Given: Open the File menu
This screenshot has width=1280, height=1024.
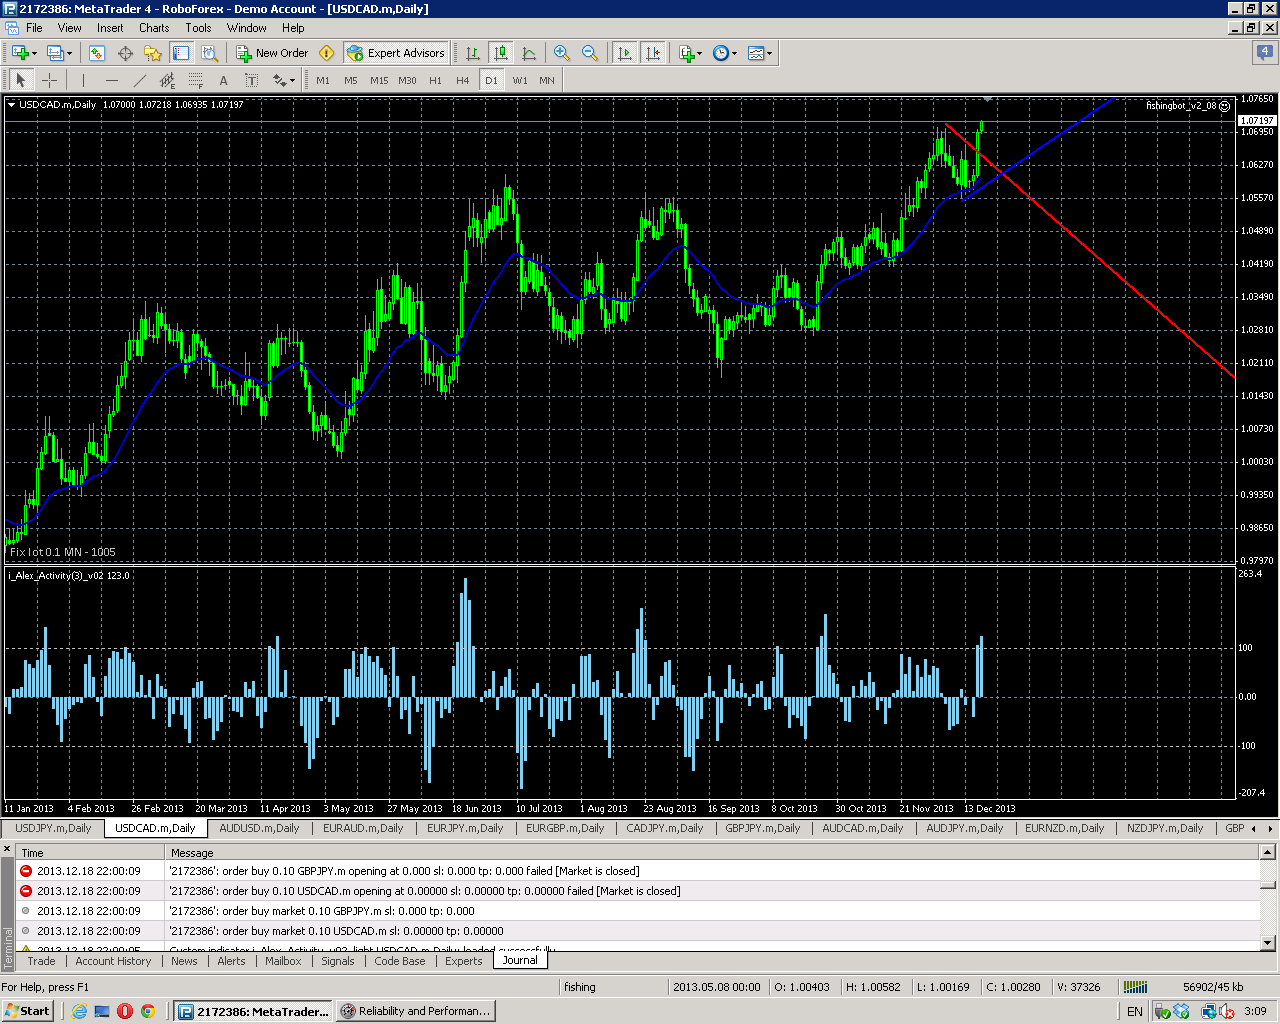Looking at the screenshot, I should 34,28.
